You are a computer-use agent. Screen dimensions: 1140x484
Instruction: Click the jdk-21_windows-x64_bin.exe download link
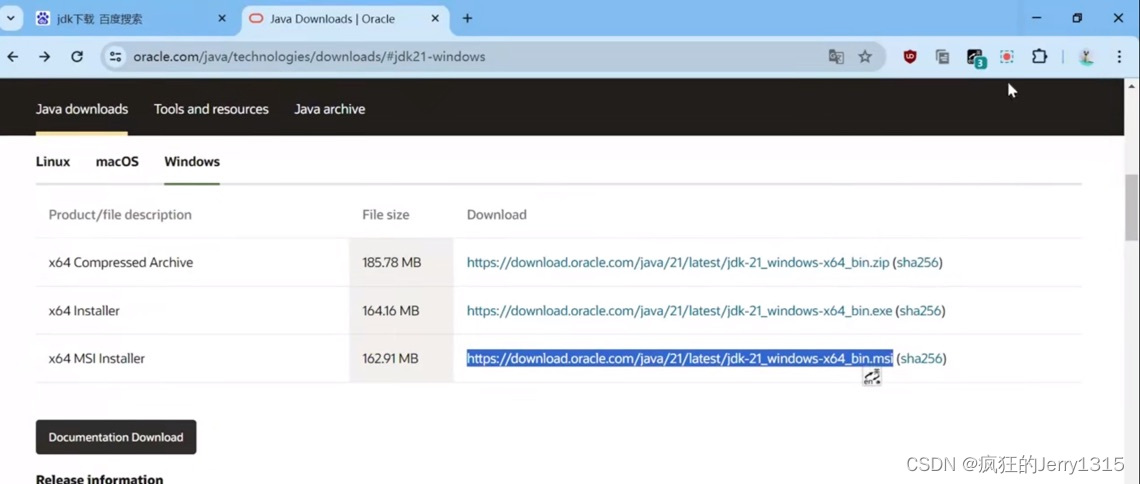pyautogui.click(x=679, y=310)
